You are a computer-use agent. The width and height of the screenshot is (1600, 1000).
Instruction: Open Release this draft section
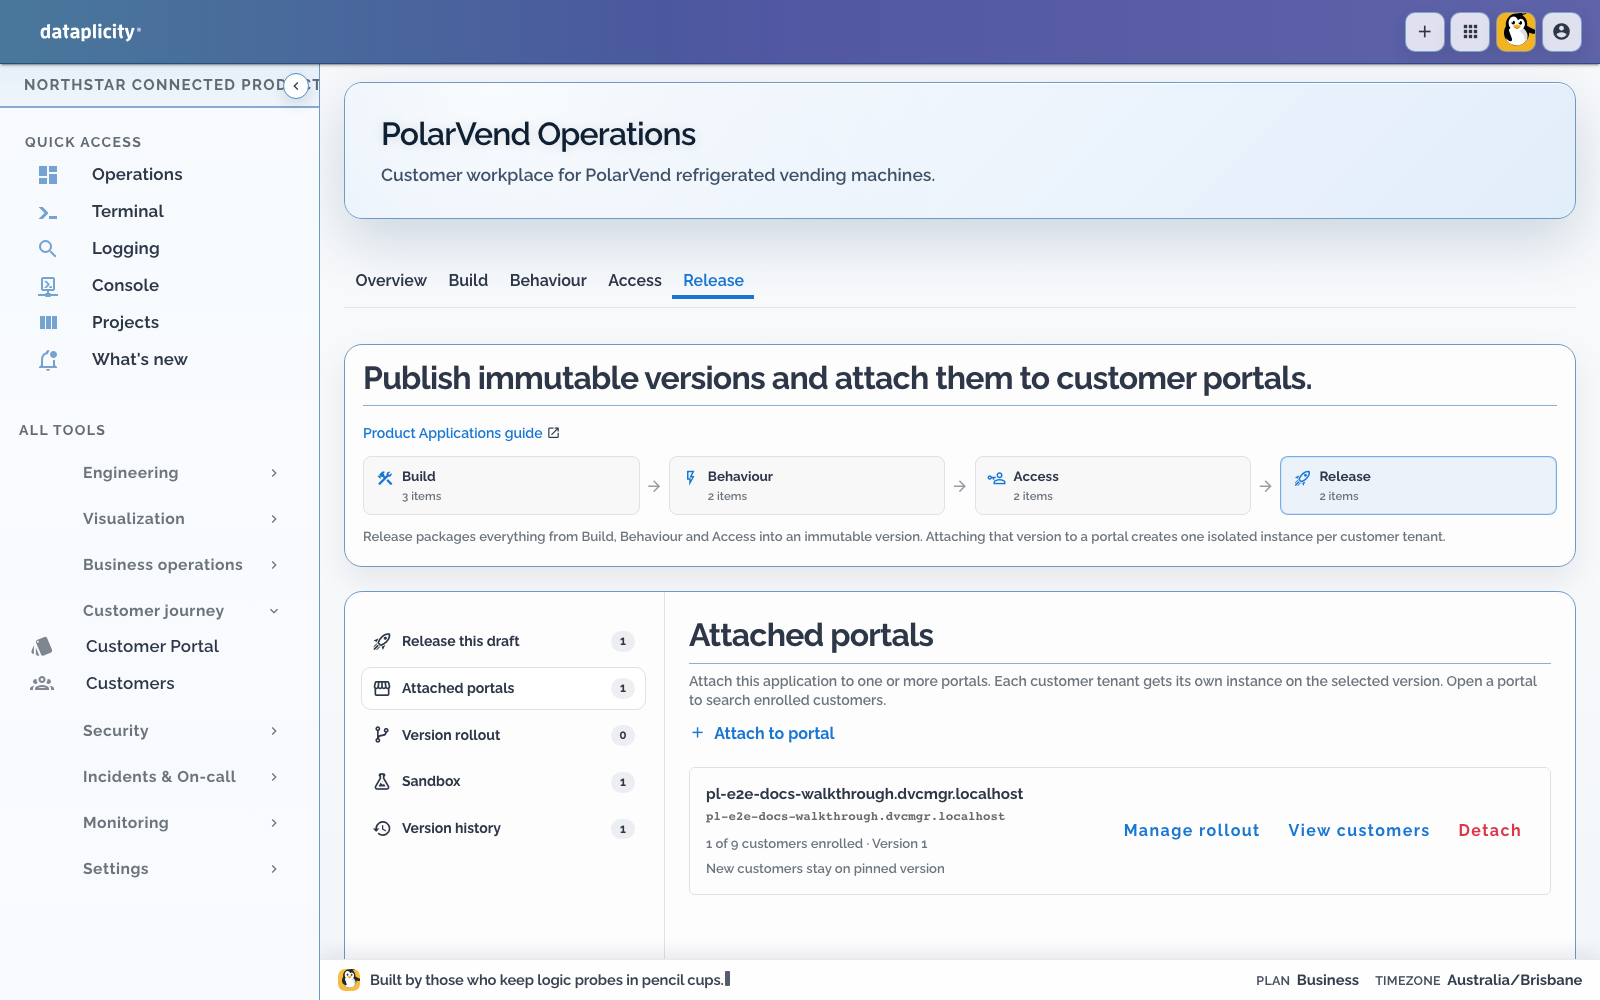(x=503, y=641)
